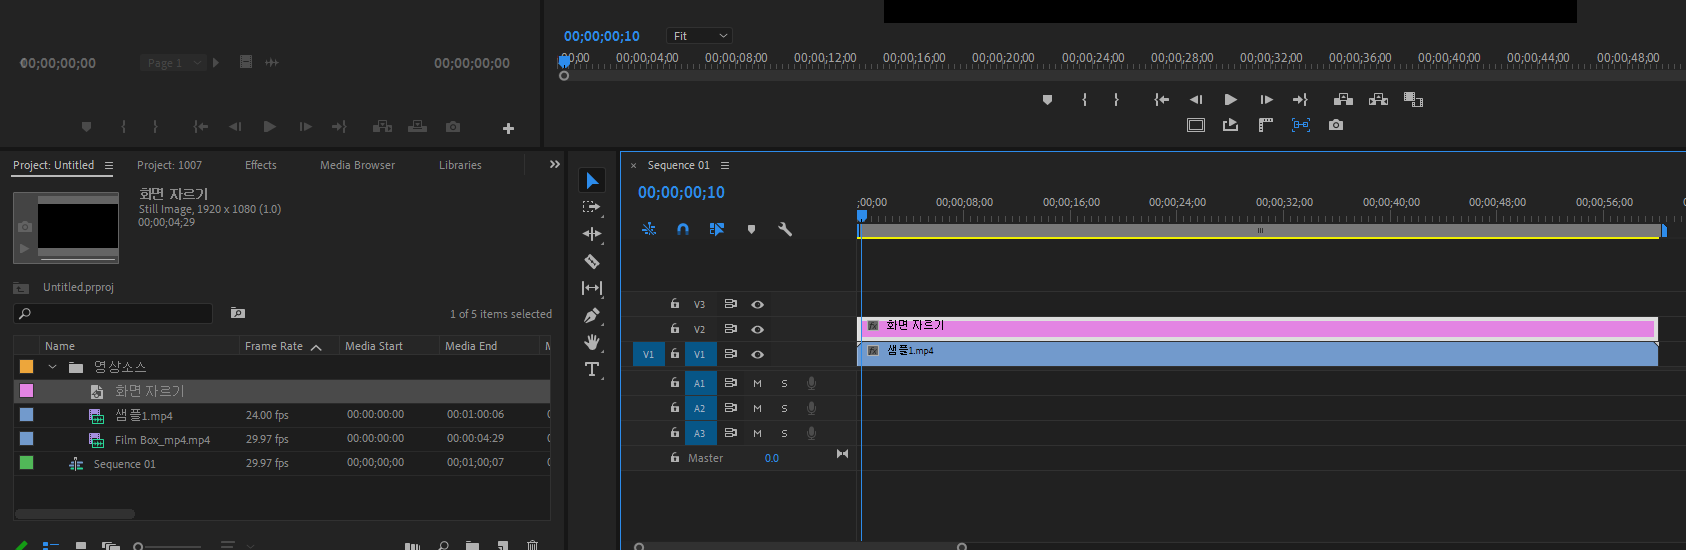Solo audio track A2

tap(784, 408)
